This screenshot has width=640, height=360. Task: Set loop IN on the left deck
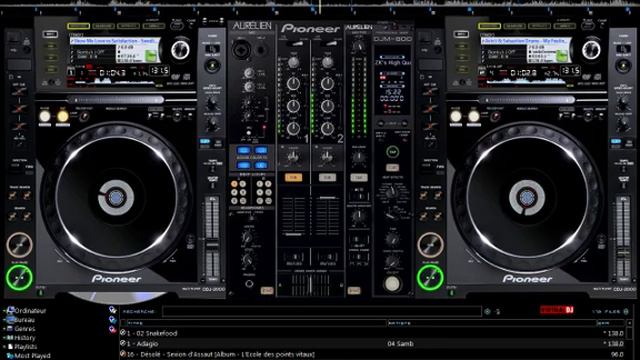coord(45,116)
